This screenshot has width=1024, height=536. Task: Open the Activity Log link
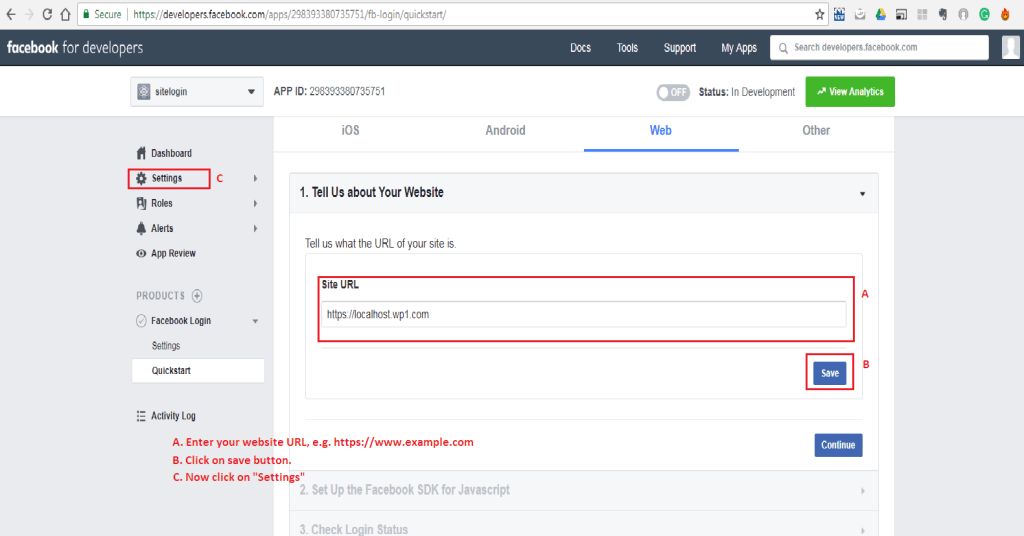[x=173, y=416]
